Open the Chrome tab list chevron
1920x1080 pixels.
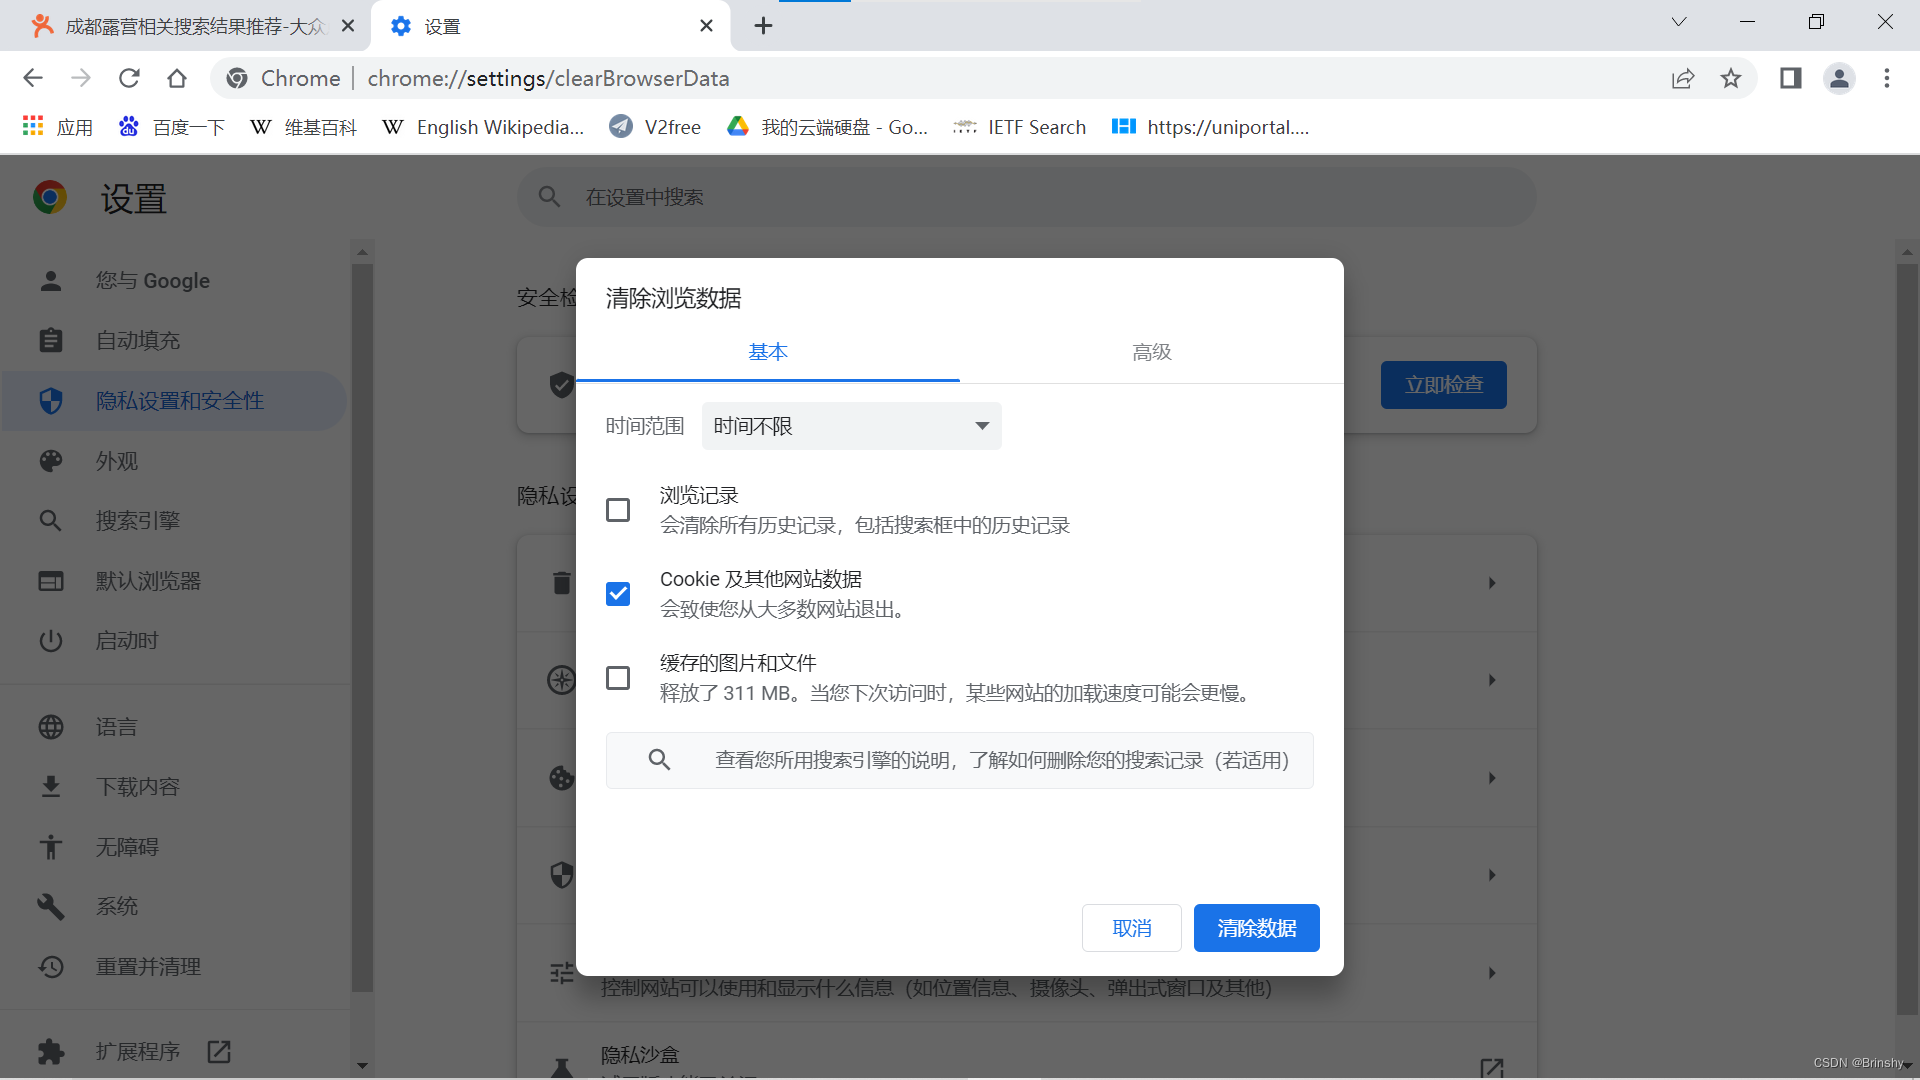[1678, 21]
